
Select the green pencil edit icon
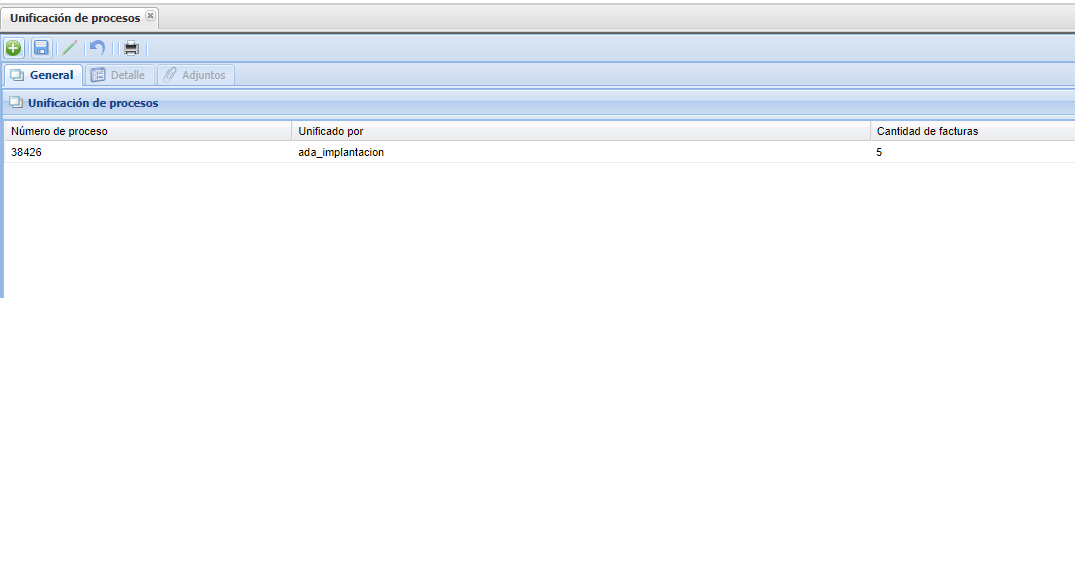pos(69,48)
